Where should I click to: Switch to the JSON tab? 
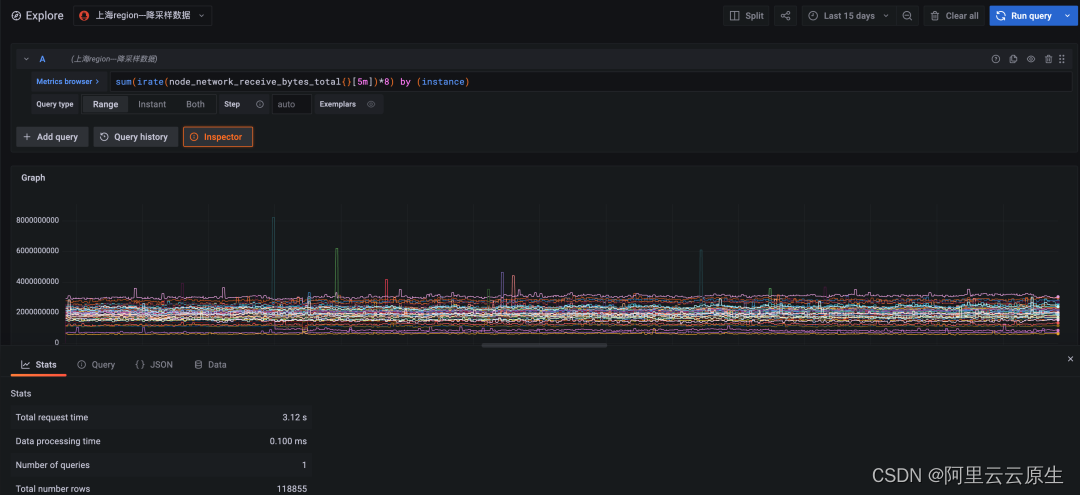pos(154,364)
